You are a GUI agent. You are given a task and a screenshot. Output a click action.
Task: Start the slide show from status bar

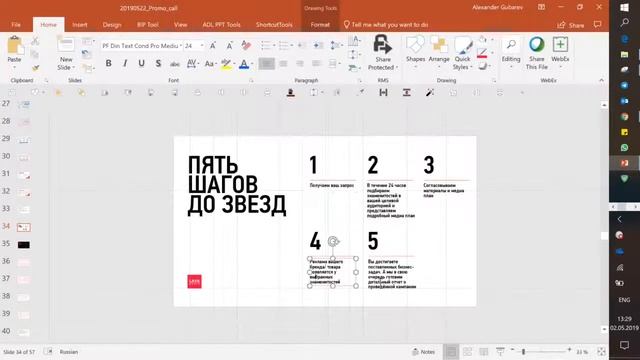tap(500, 351)
